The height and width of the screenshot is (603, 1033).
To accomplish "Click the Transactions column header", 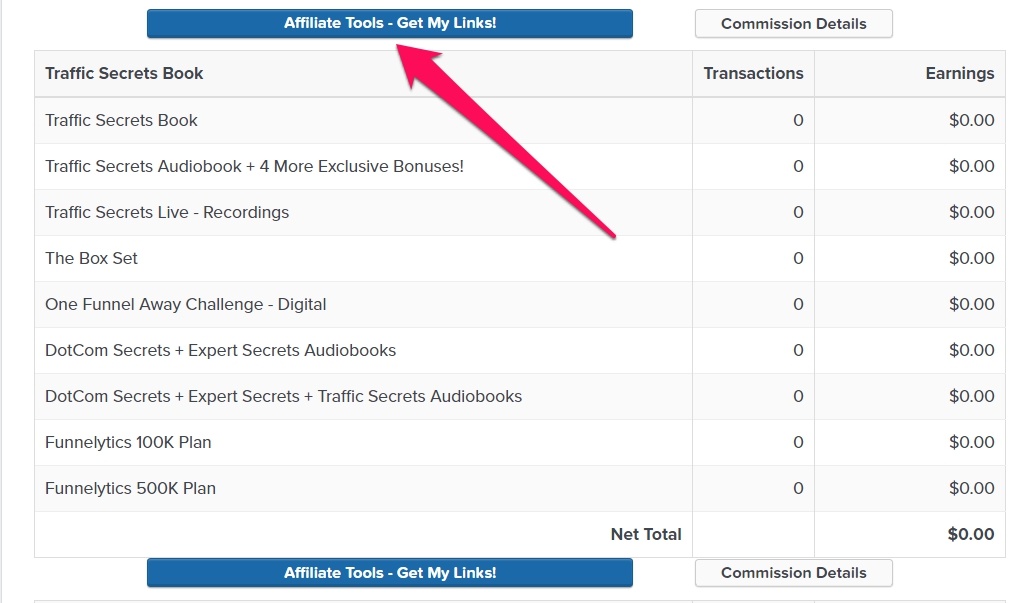I will (753, 73).
